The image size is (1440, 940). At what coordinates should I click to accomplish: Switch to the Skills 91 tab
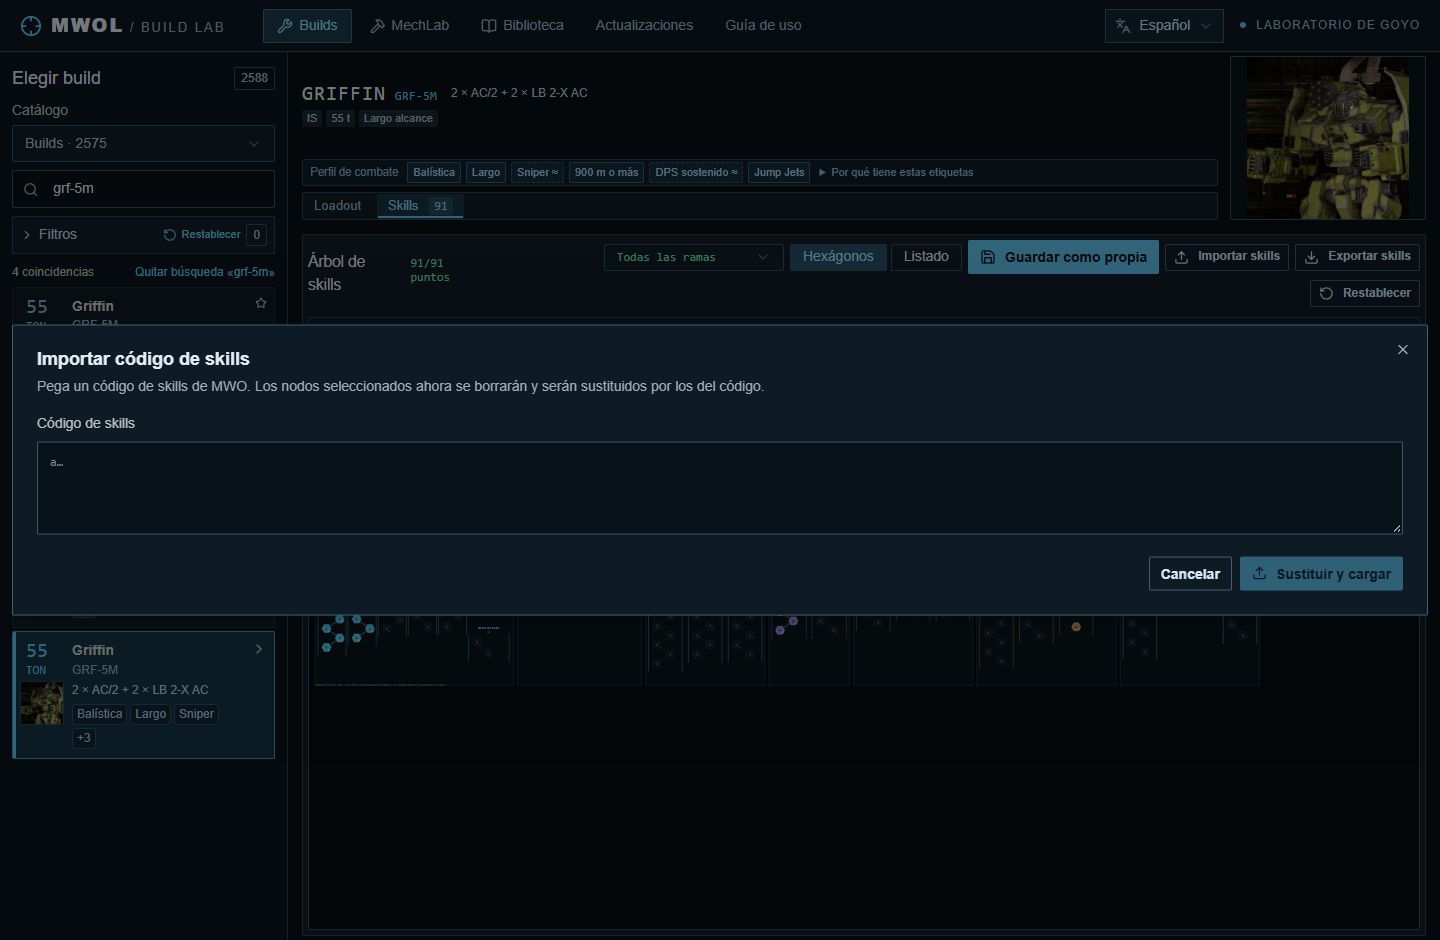419,206
